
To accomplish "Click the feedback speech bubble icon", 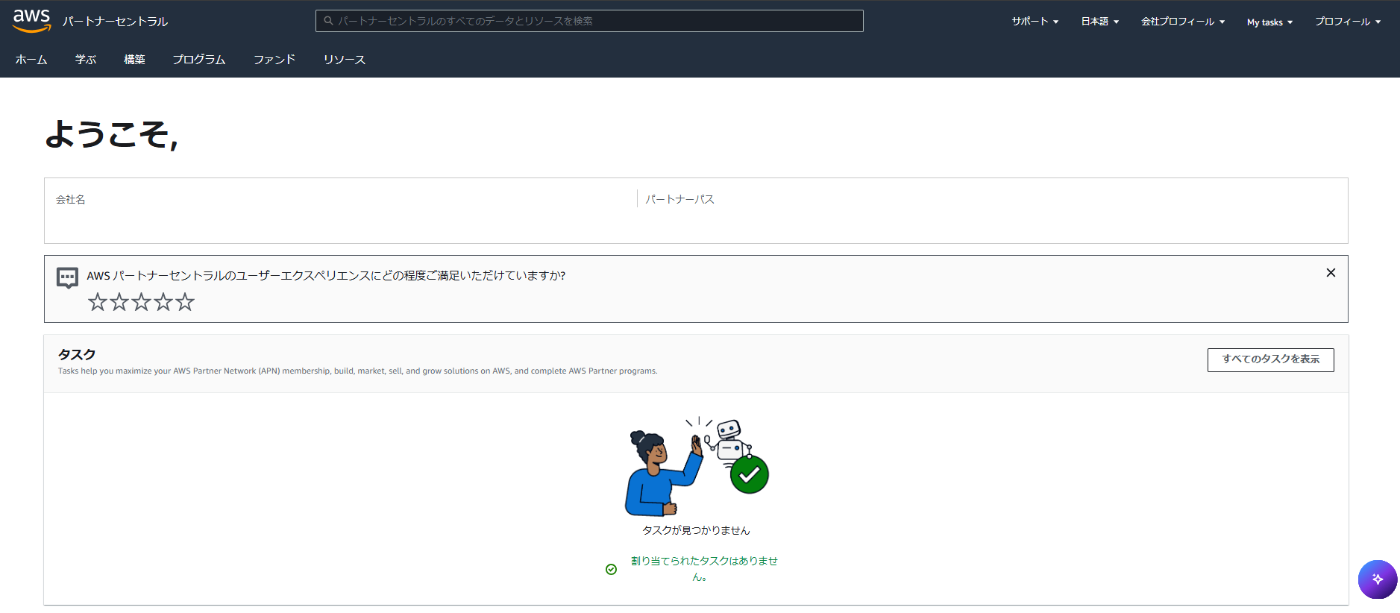I will [67, 278].
